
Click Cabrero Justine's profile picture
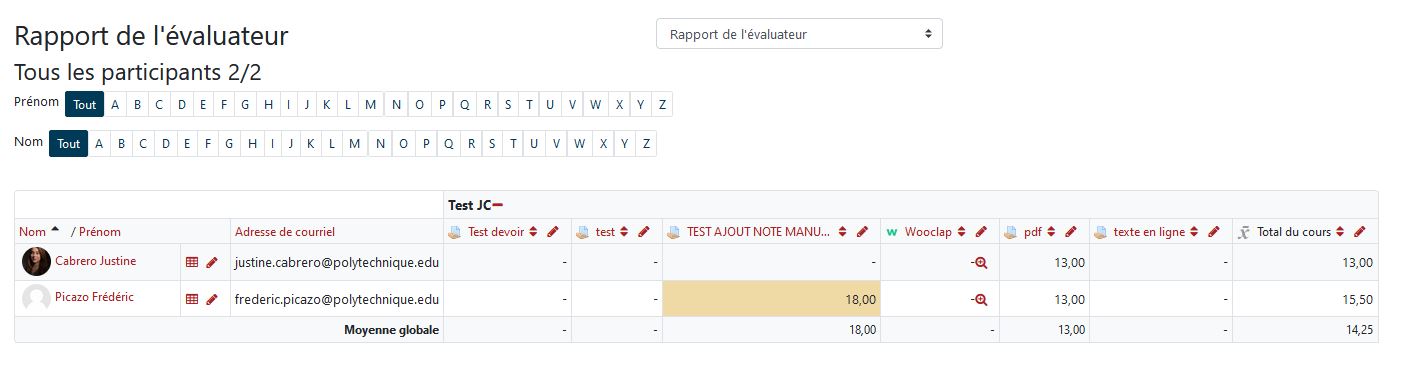[x=36, y=262]
